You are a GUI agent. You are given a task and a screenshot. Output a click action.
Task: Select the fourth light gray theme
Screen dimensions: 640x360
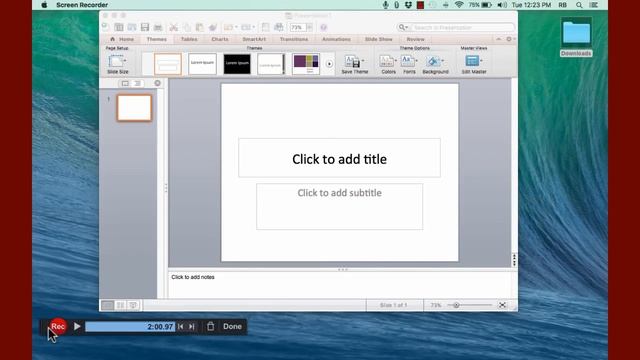(271, 64)
